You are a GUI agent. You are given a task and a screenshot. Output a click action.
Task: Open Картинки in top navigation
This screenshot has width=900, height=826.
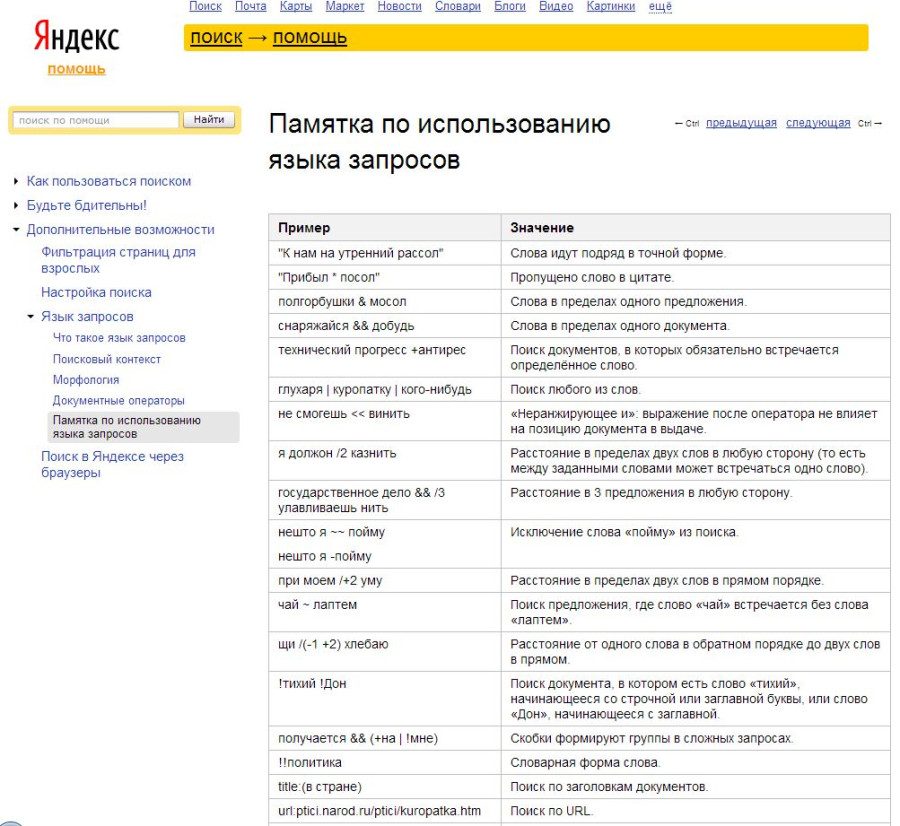point(611,6)
